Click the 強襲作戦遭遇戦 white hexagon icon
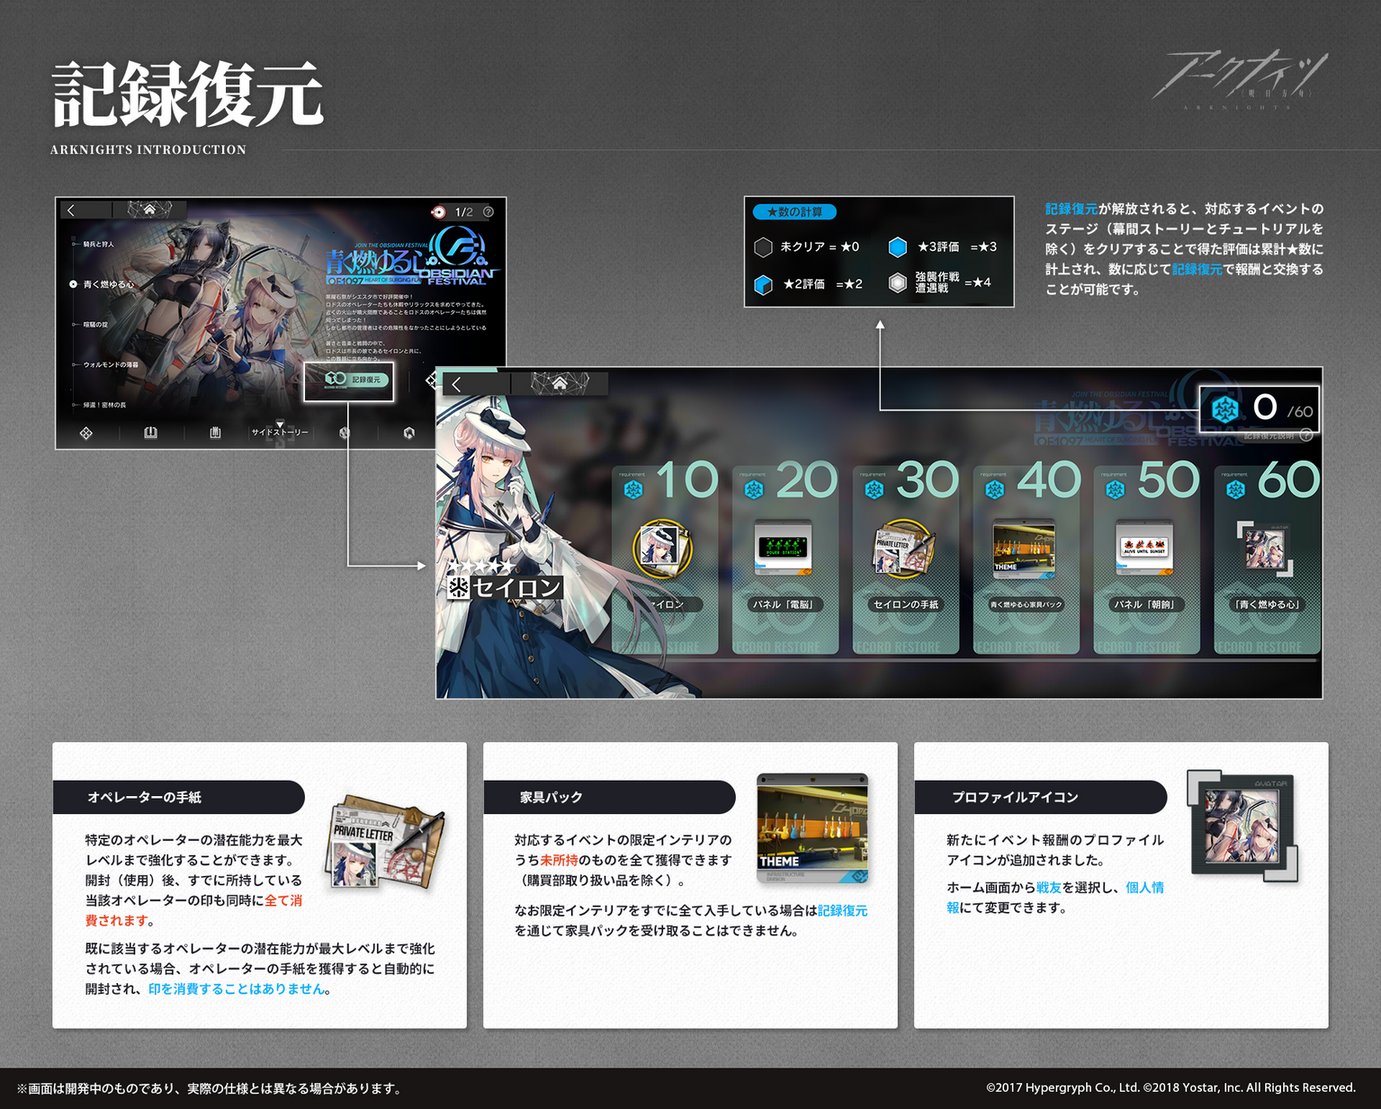 [898, 284]
